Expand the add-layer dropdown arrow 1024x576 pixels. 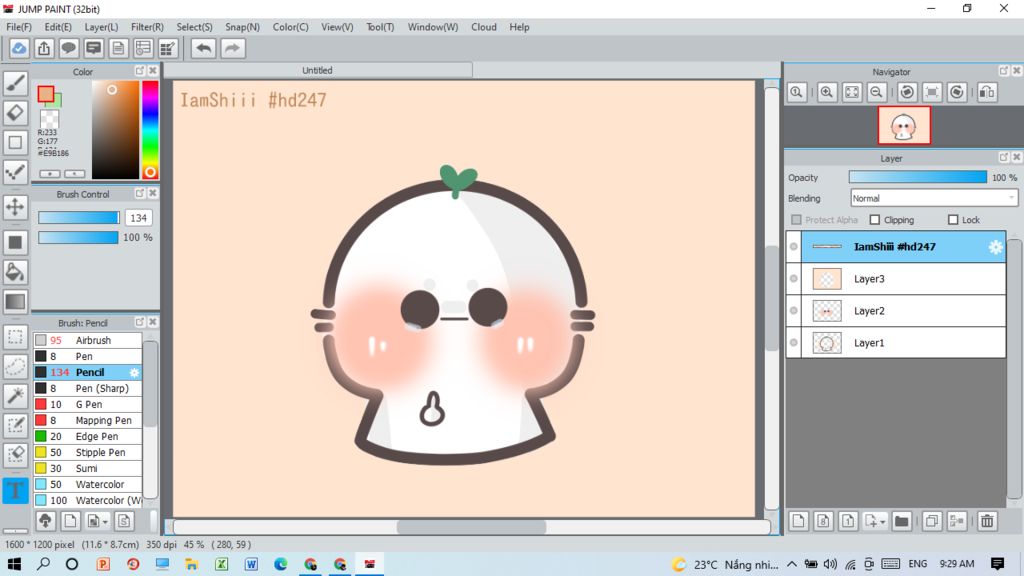click(882, 521)
